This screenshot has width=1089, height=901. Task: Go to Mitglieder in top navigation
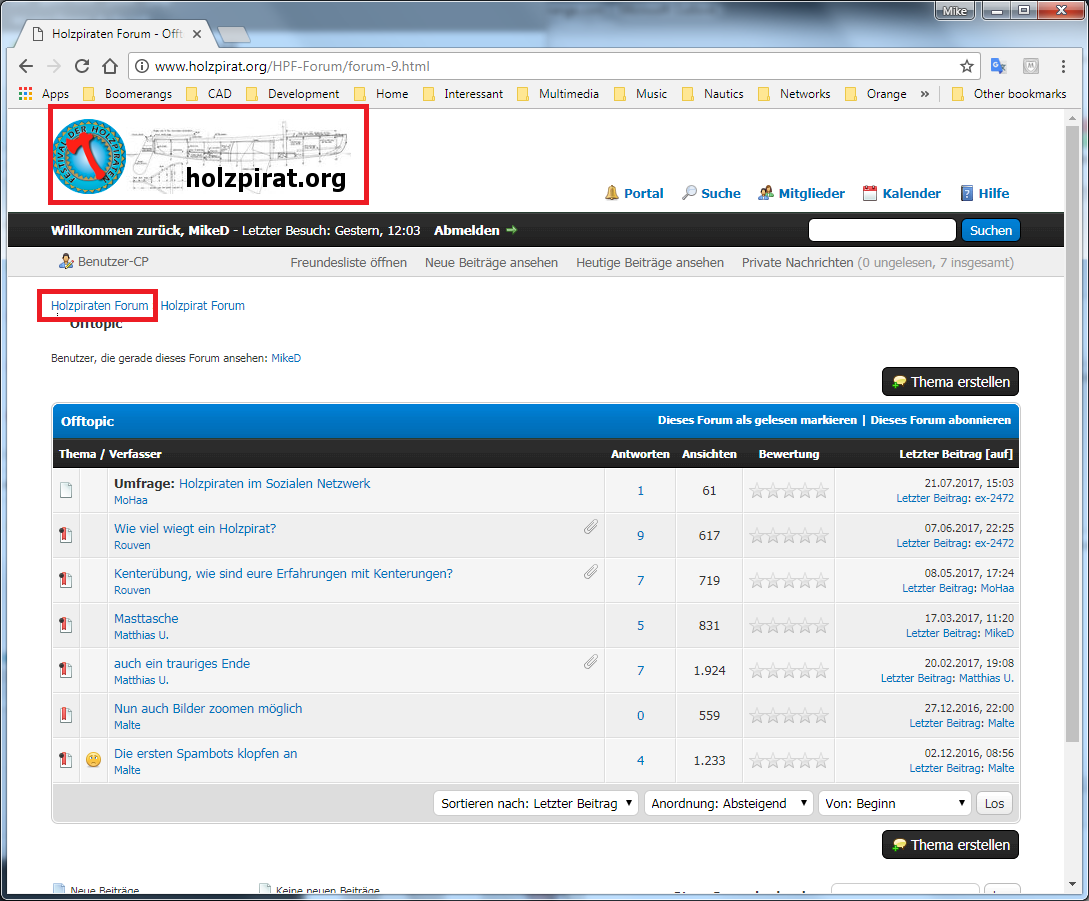[x=801, y=193]
